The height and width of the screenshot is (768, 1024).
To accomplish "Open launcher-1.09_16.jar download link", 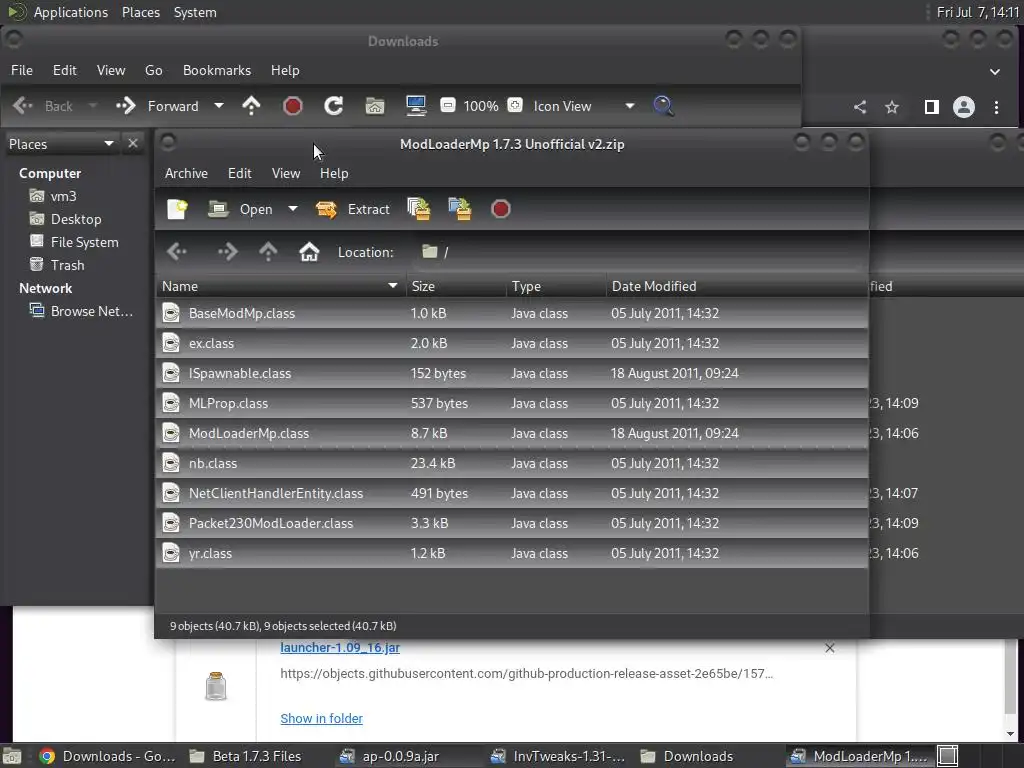I will [x=340, y=647].
